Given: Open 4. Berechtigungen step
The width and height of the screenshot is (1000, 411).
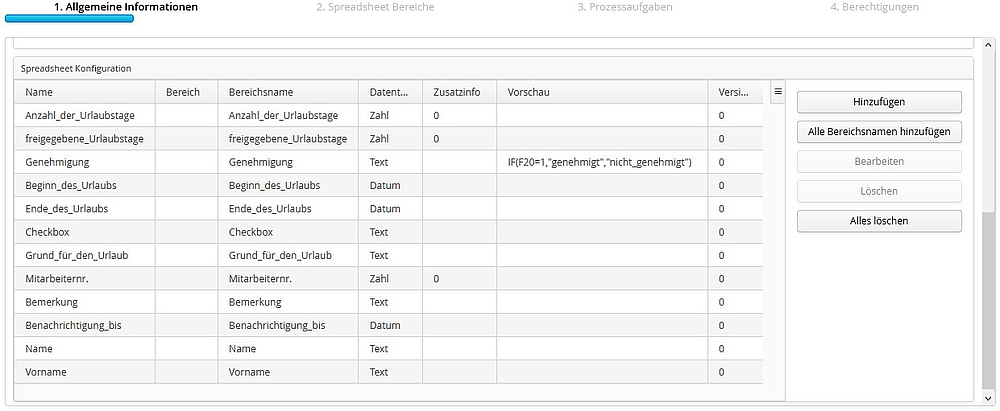Looking at the screenshot, I should point(874,7).
